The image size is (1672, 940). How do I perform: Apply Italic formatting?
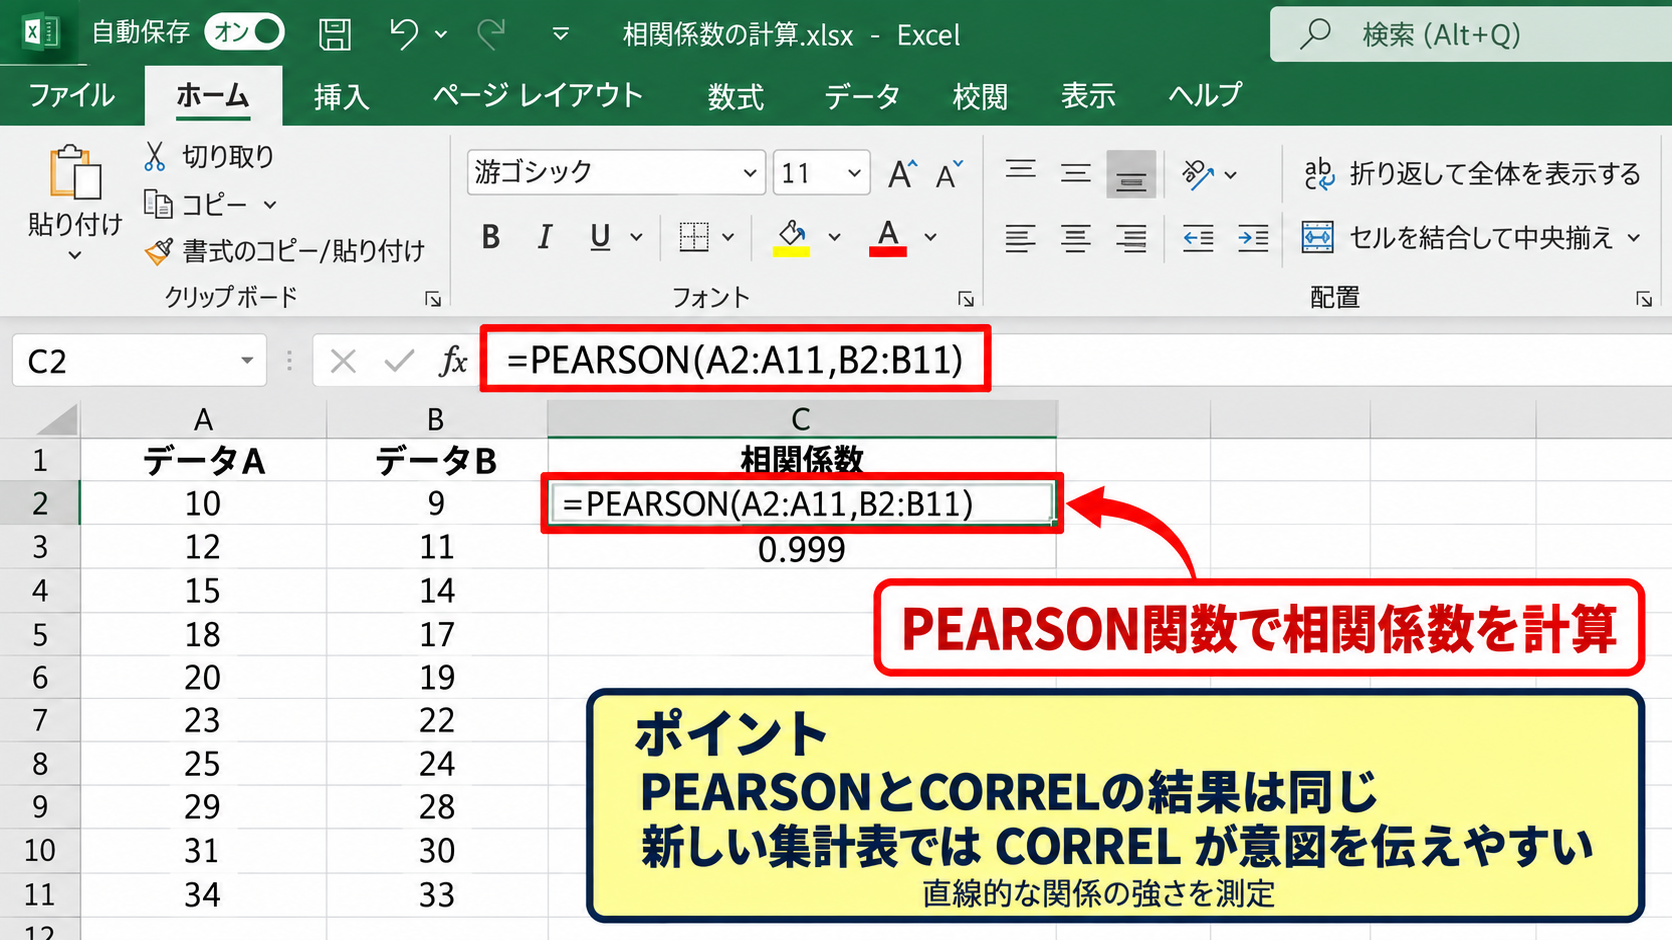(545, 237)
